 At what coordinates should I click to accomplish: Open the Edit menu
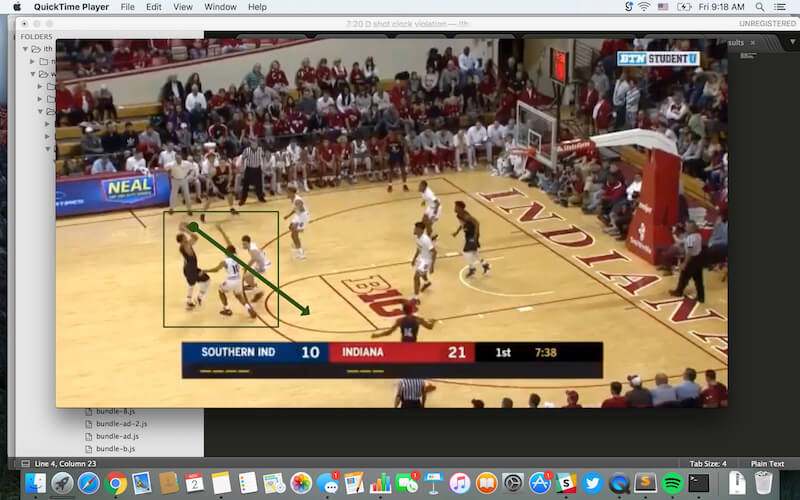click(x=154, y=7)
